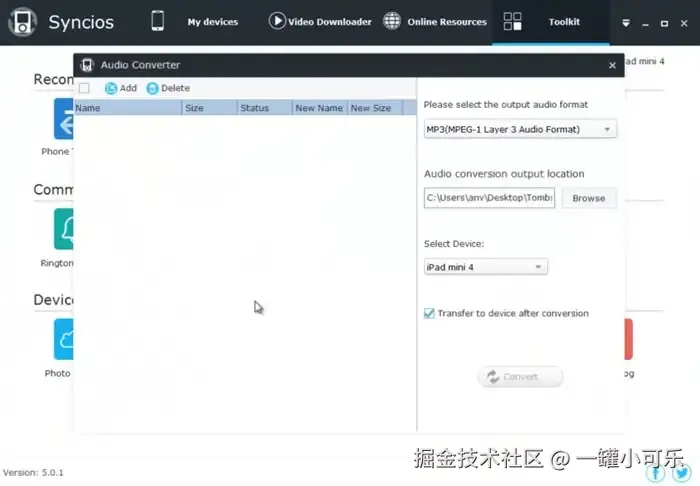
Task: Open the Online Resources tab
Action: [x=447, y=22]
